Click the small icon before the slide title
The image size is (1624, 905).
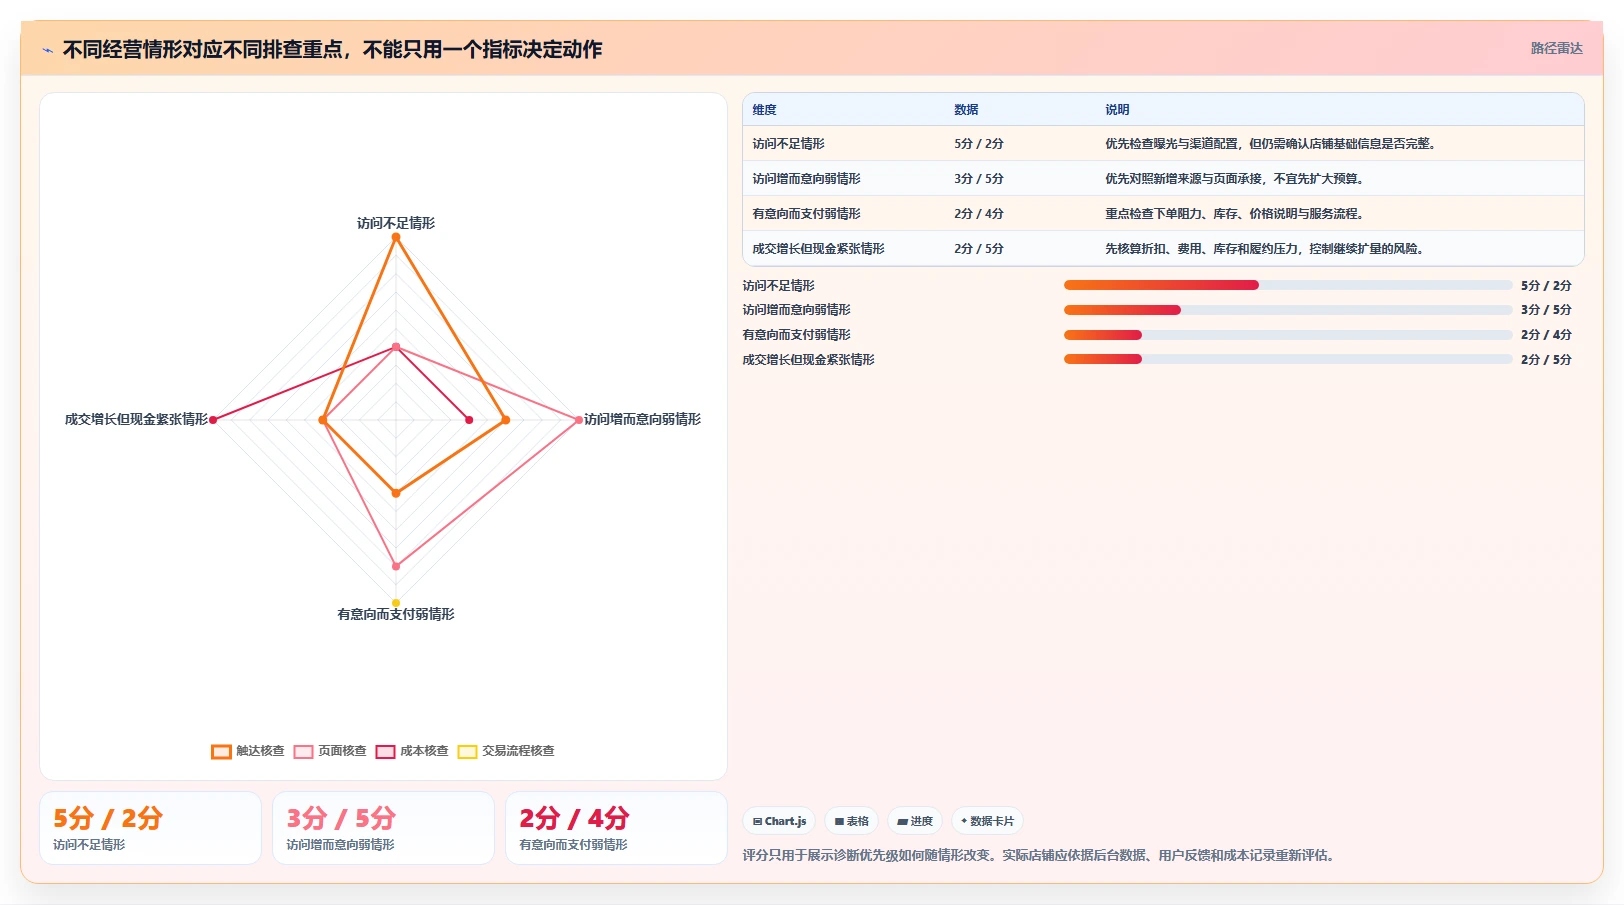click(47, 50)
